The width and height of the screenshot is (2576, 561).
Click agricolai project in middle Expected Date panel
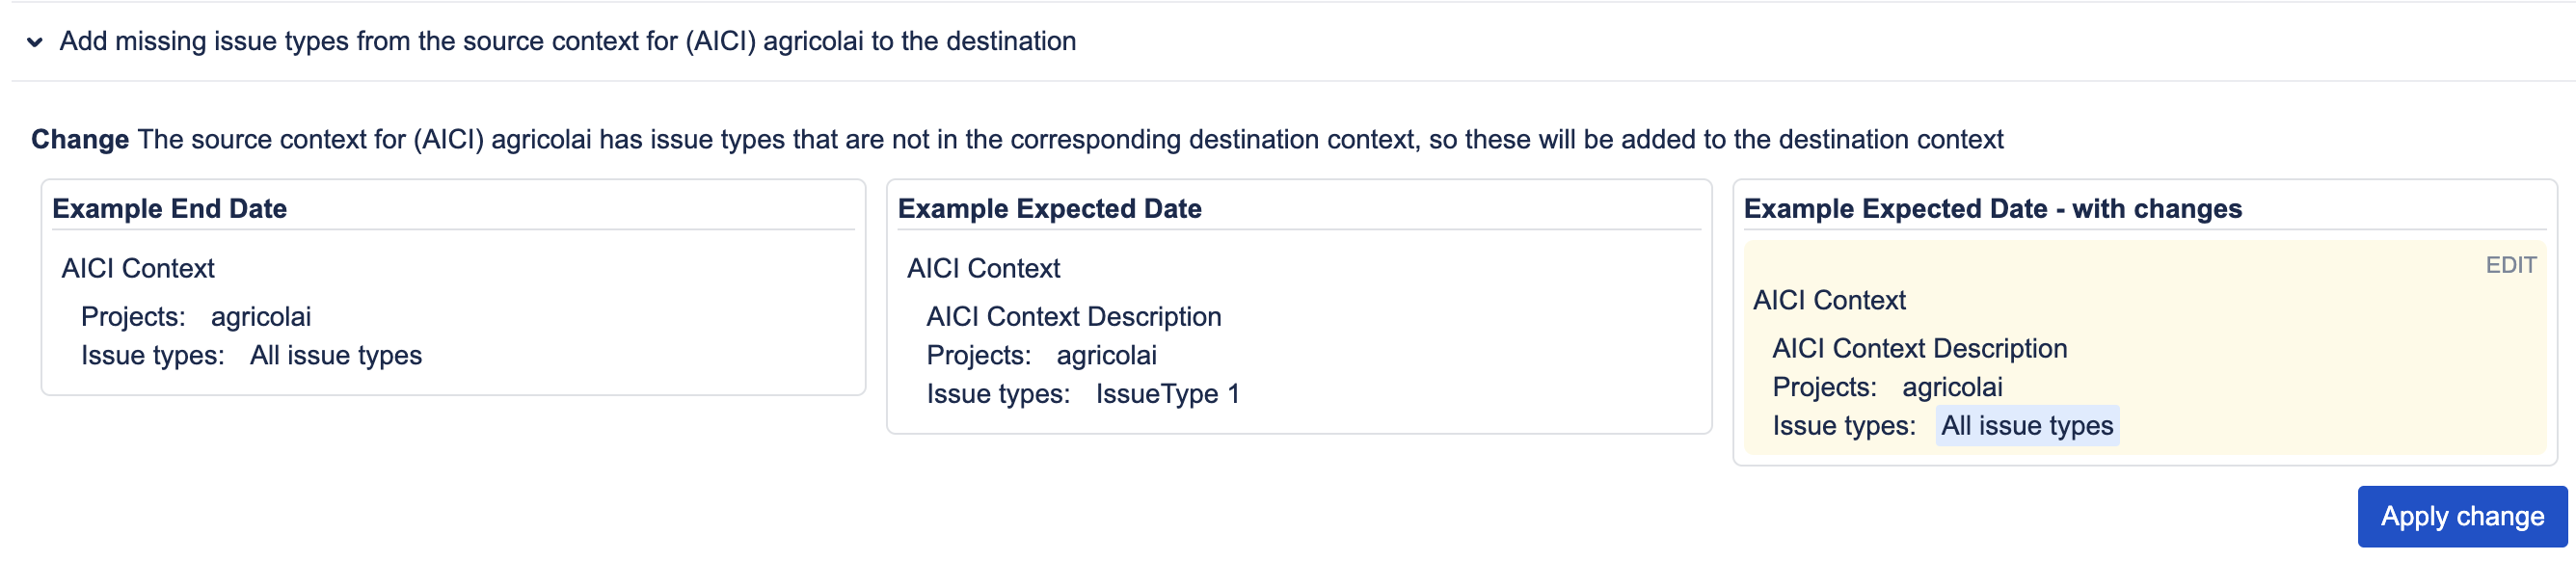(1106, 355)
